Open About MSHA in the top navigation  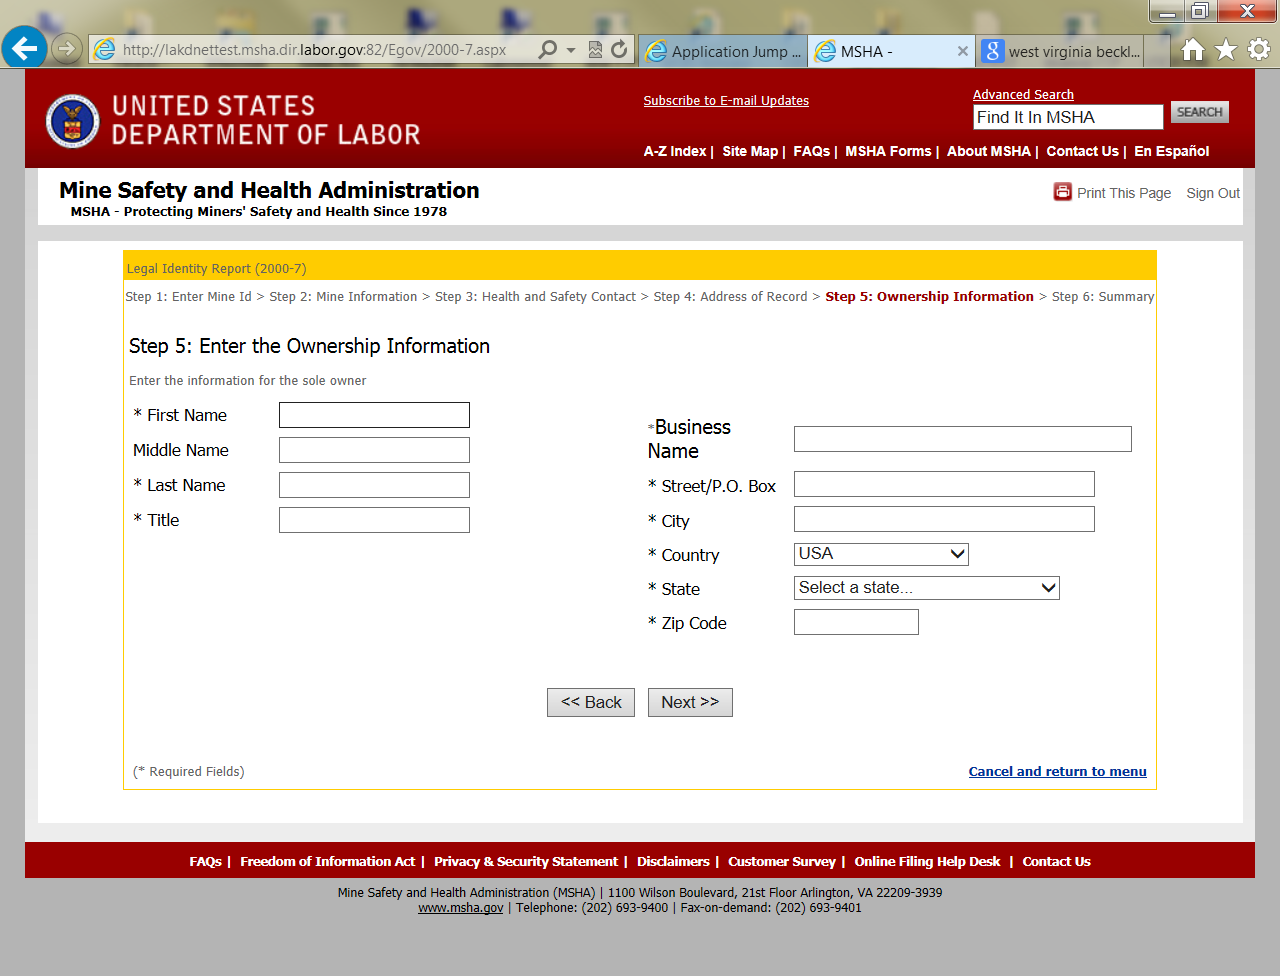989,151
